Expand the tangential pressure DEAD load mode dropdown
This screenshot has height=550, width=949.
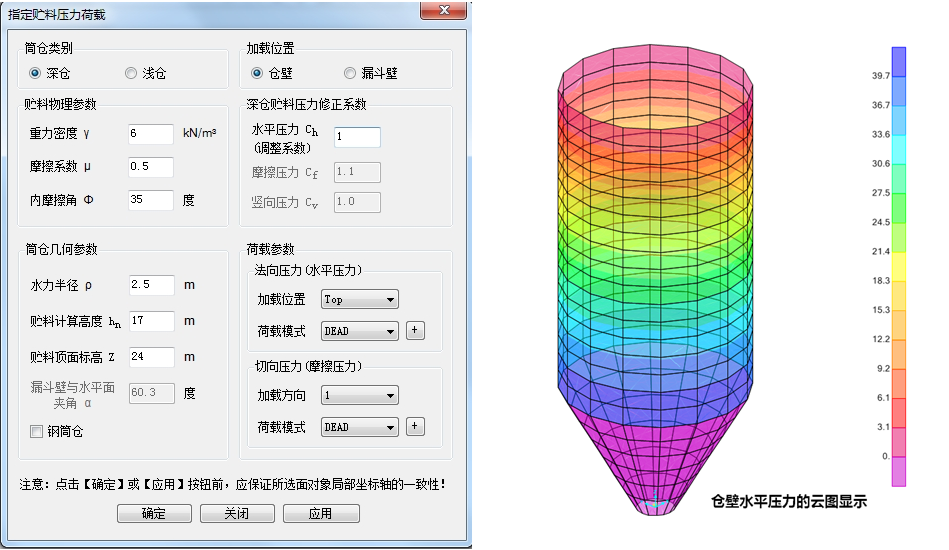point(359,427)
